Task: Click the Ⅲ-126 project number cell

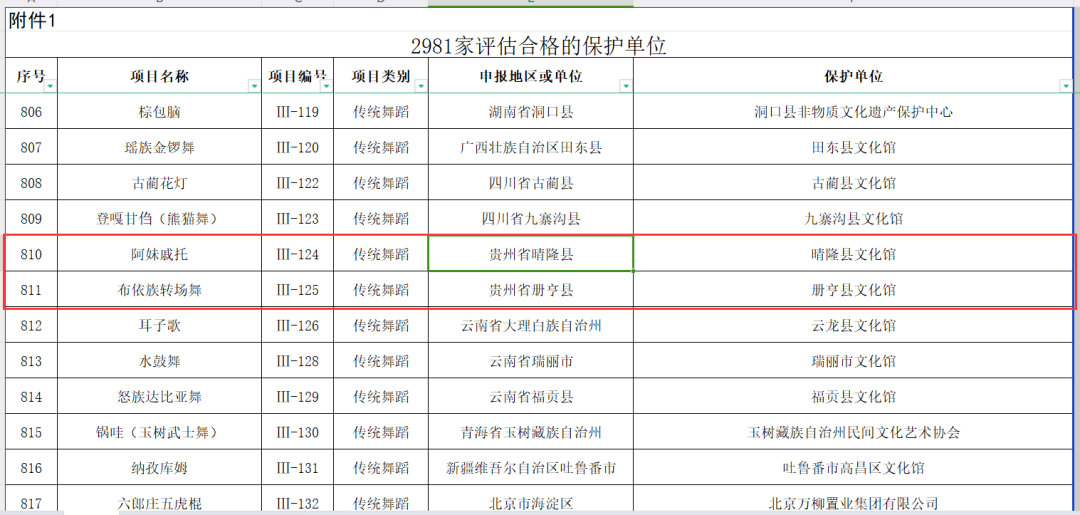Action: [297, 326]
